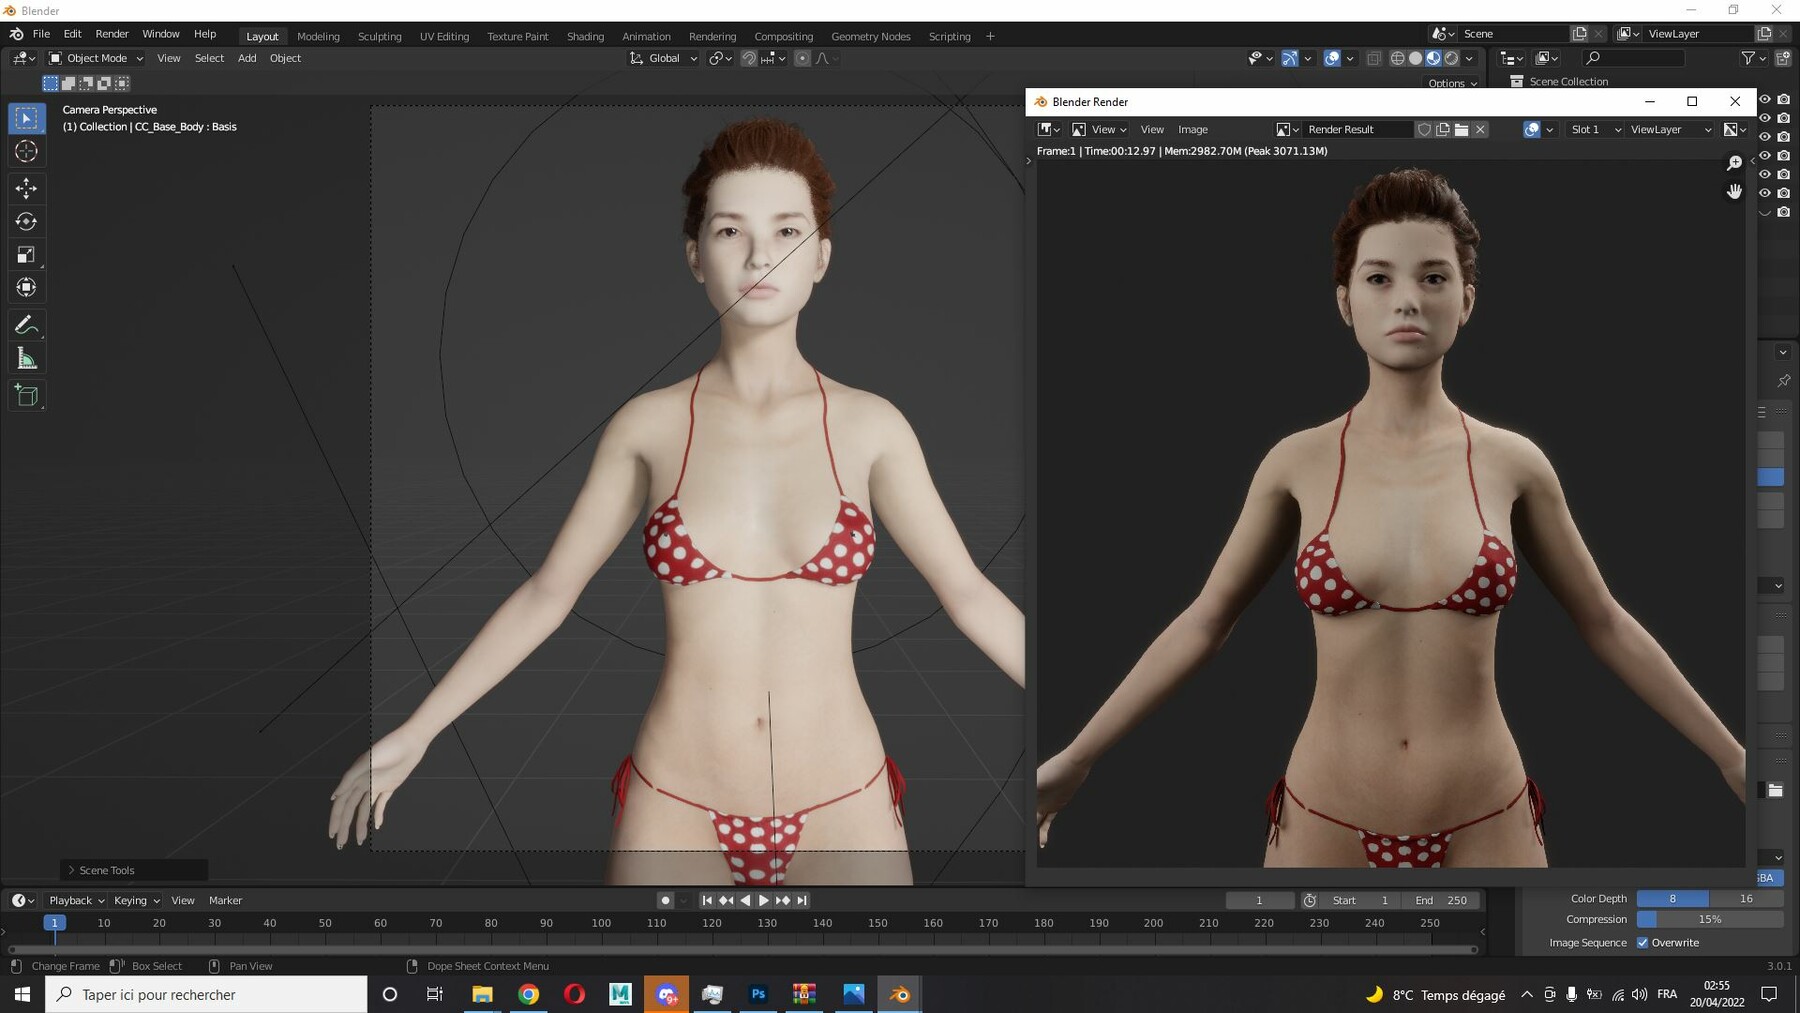Click the current frame field showing 1
Viewport: 1800px width, 1013px height.
point(1260,900)
